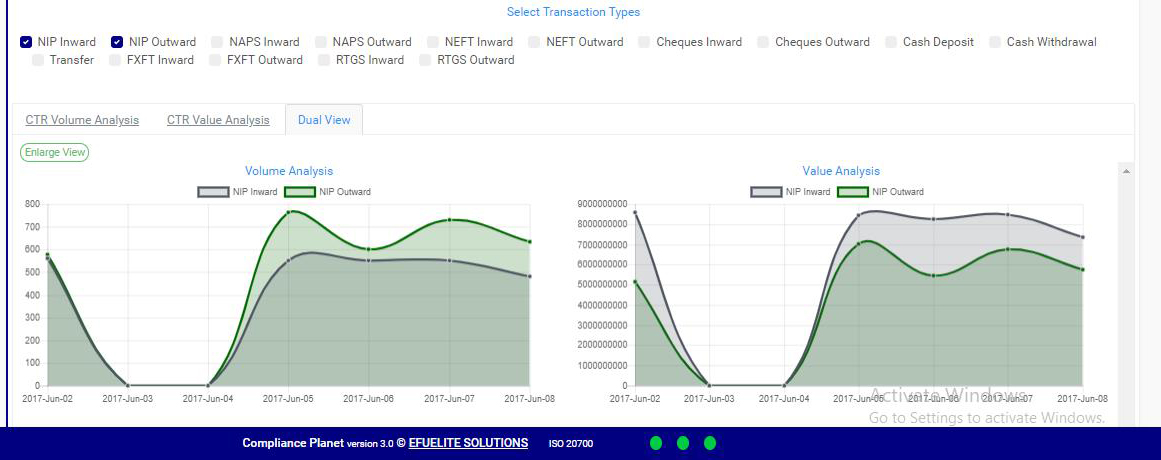The image size is (1161, 460).
Task: Enable the NEFT Inward checkbox
Action: tap(434, 42)
